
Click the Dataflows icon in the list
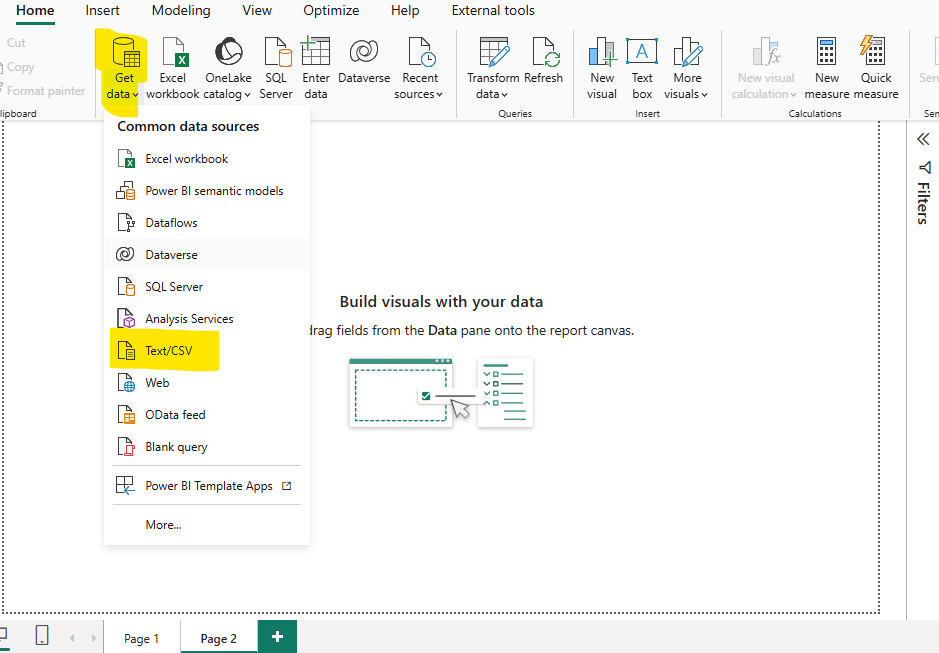[x=126, y=223]
